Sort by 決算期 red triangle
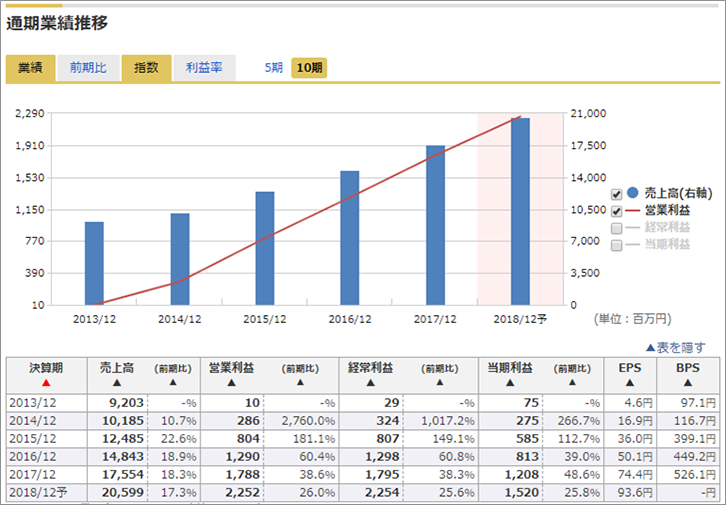 [x=46, y=383]
